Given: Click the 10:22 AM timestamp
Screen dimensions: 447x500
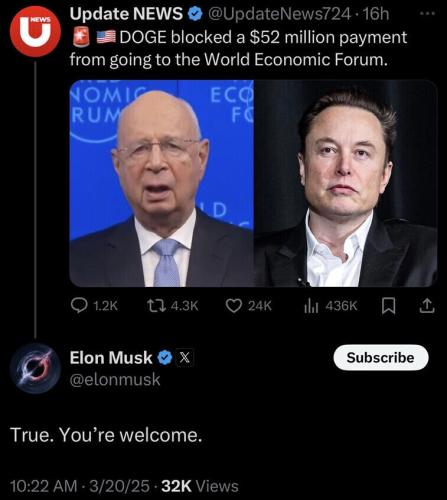Looking at the screenshot, I should (x=43, y=486).
